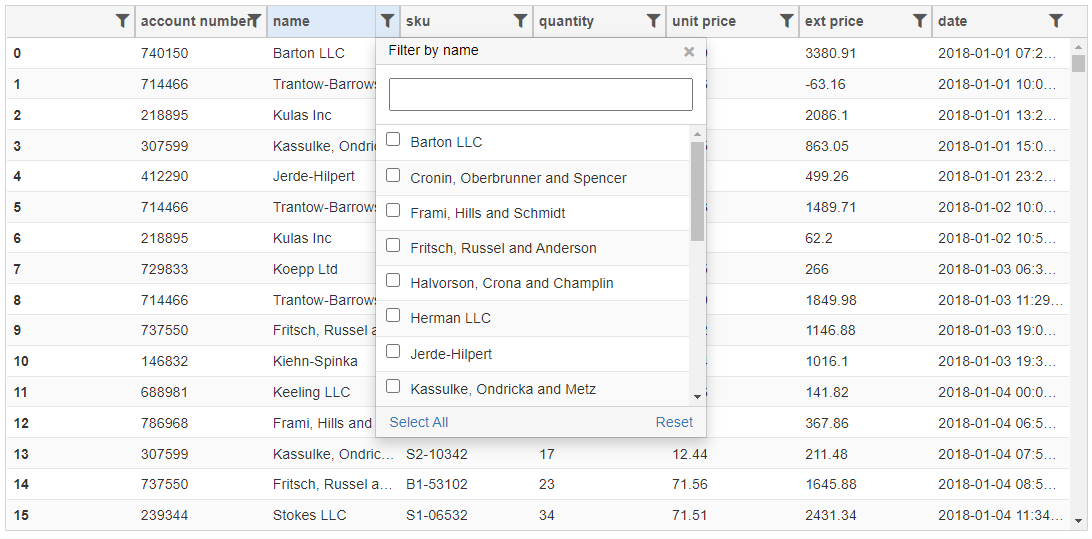The image size is (1092, 539).
Task: Close the Filter by name popup
Action: pos(689,52)
